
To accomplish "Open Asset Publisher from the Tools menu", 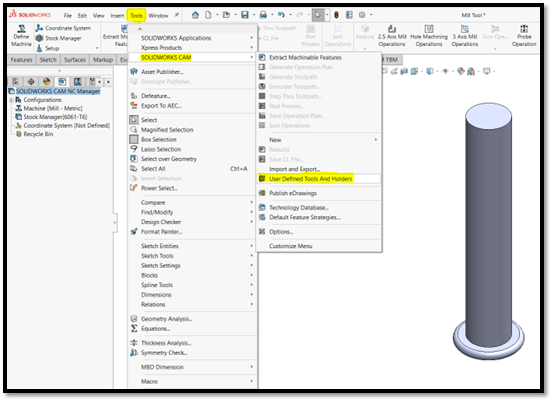I will (192, 72).
